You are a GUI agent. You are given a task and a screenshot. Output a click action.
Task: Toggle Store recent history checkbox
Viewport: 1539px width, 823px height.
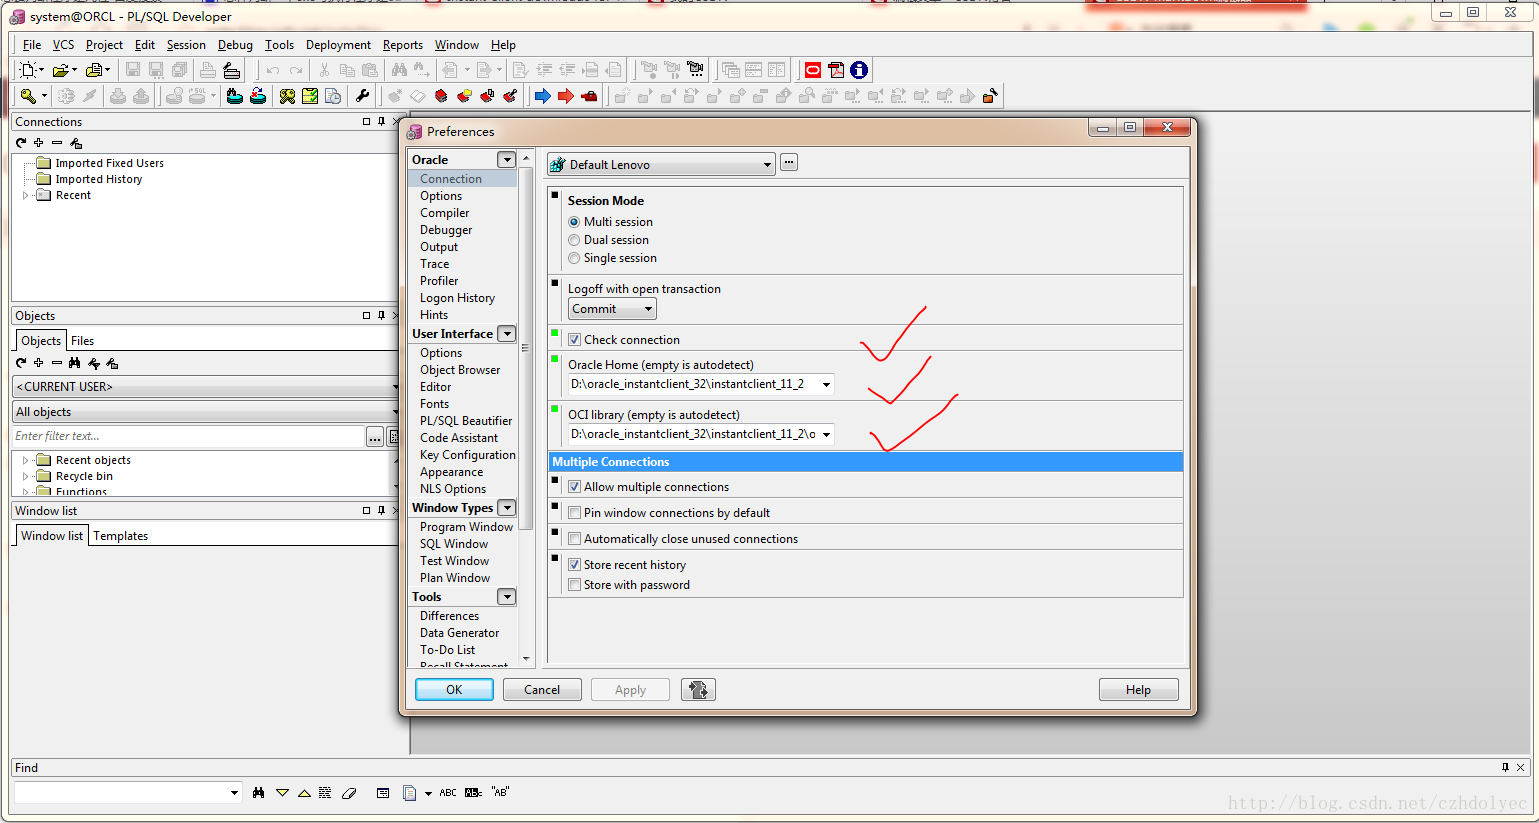click(x=574, y=565)
